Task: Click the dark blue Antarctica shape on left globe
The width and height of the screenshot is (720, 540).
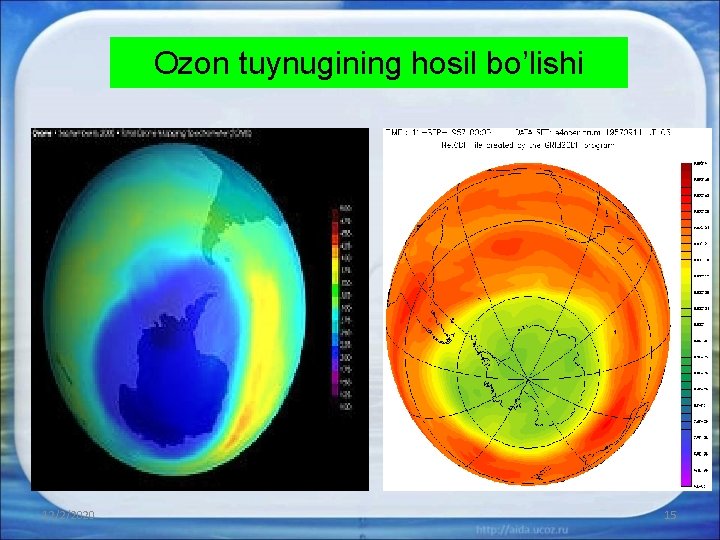Action: 174,377
